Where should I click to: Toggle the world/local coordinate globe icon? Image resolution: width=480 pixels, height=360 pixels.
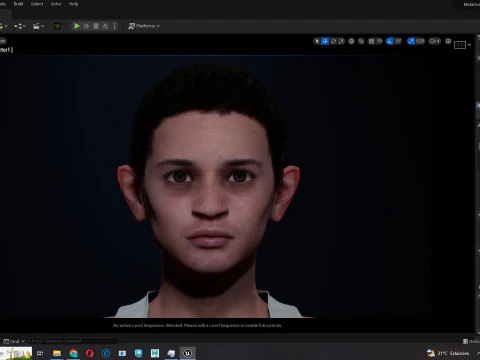(351, 41)
